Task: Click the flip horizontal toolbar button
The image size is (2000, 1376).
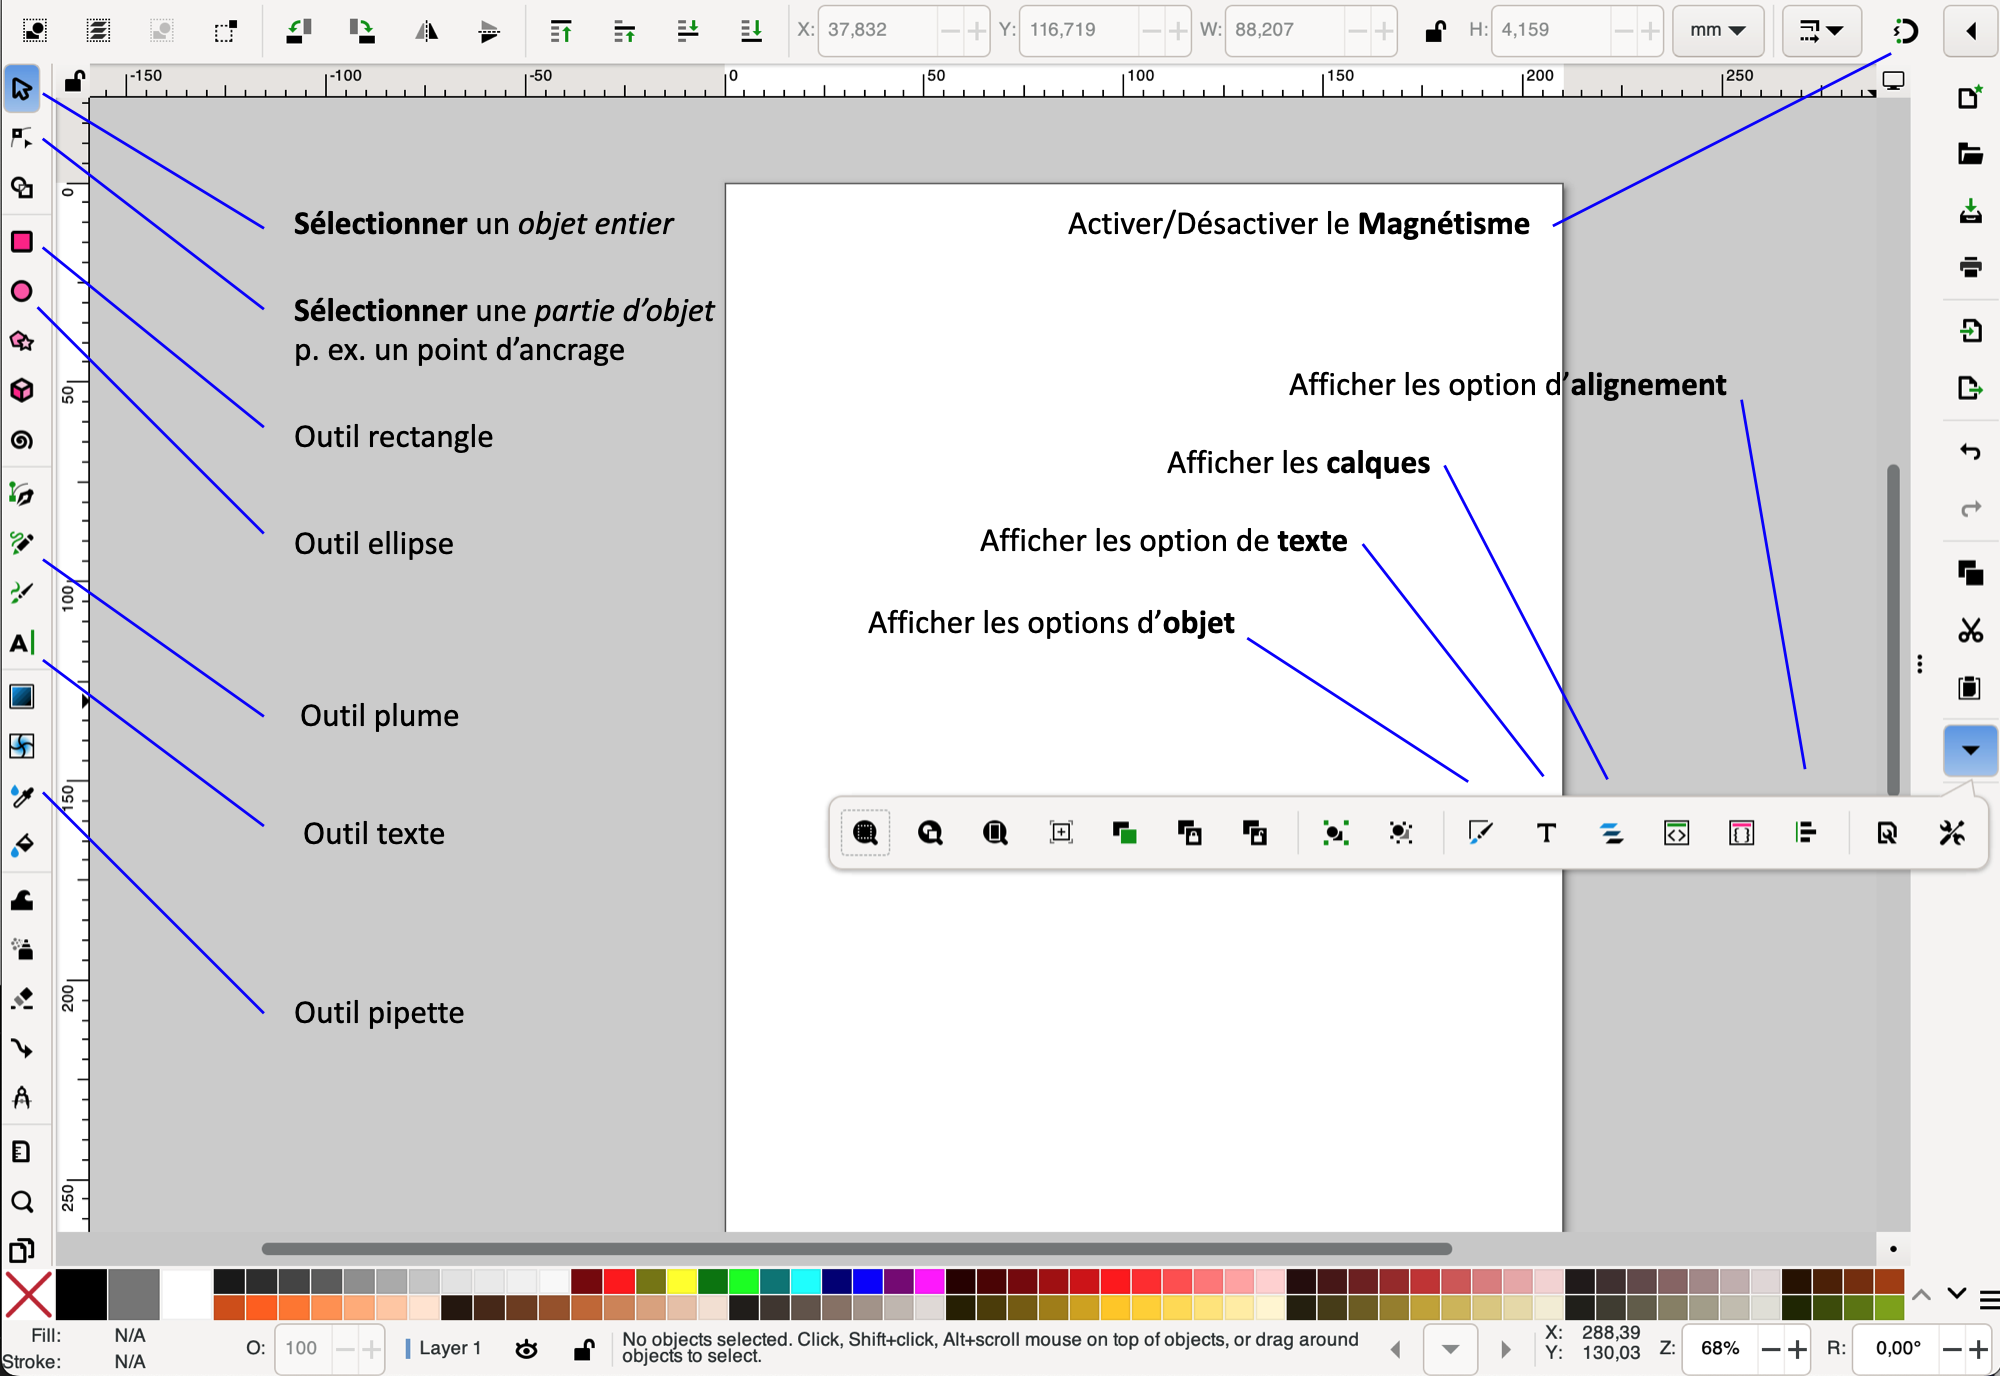Action: [x=426, y=30]
